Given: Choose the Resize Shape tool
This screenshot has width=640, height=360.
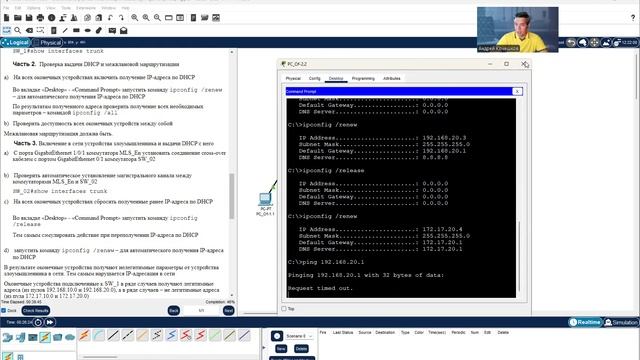Looking at the screenshot, I should pos(40,31).
